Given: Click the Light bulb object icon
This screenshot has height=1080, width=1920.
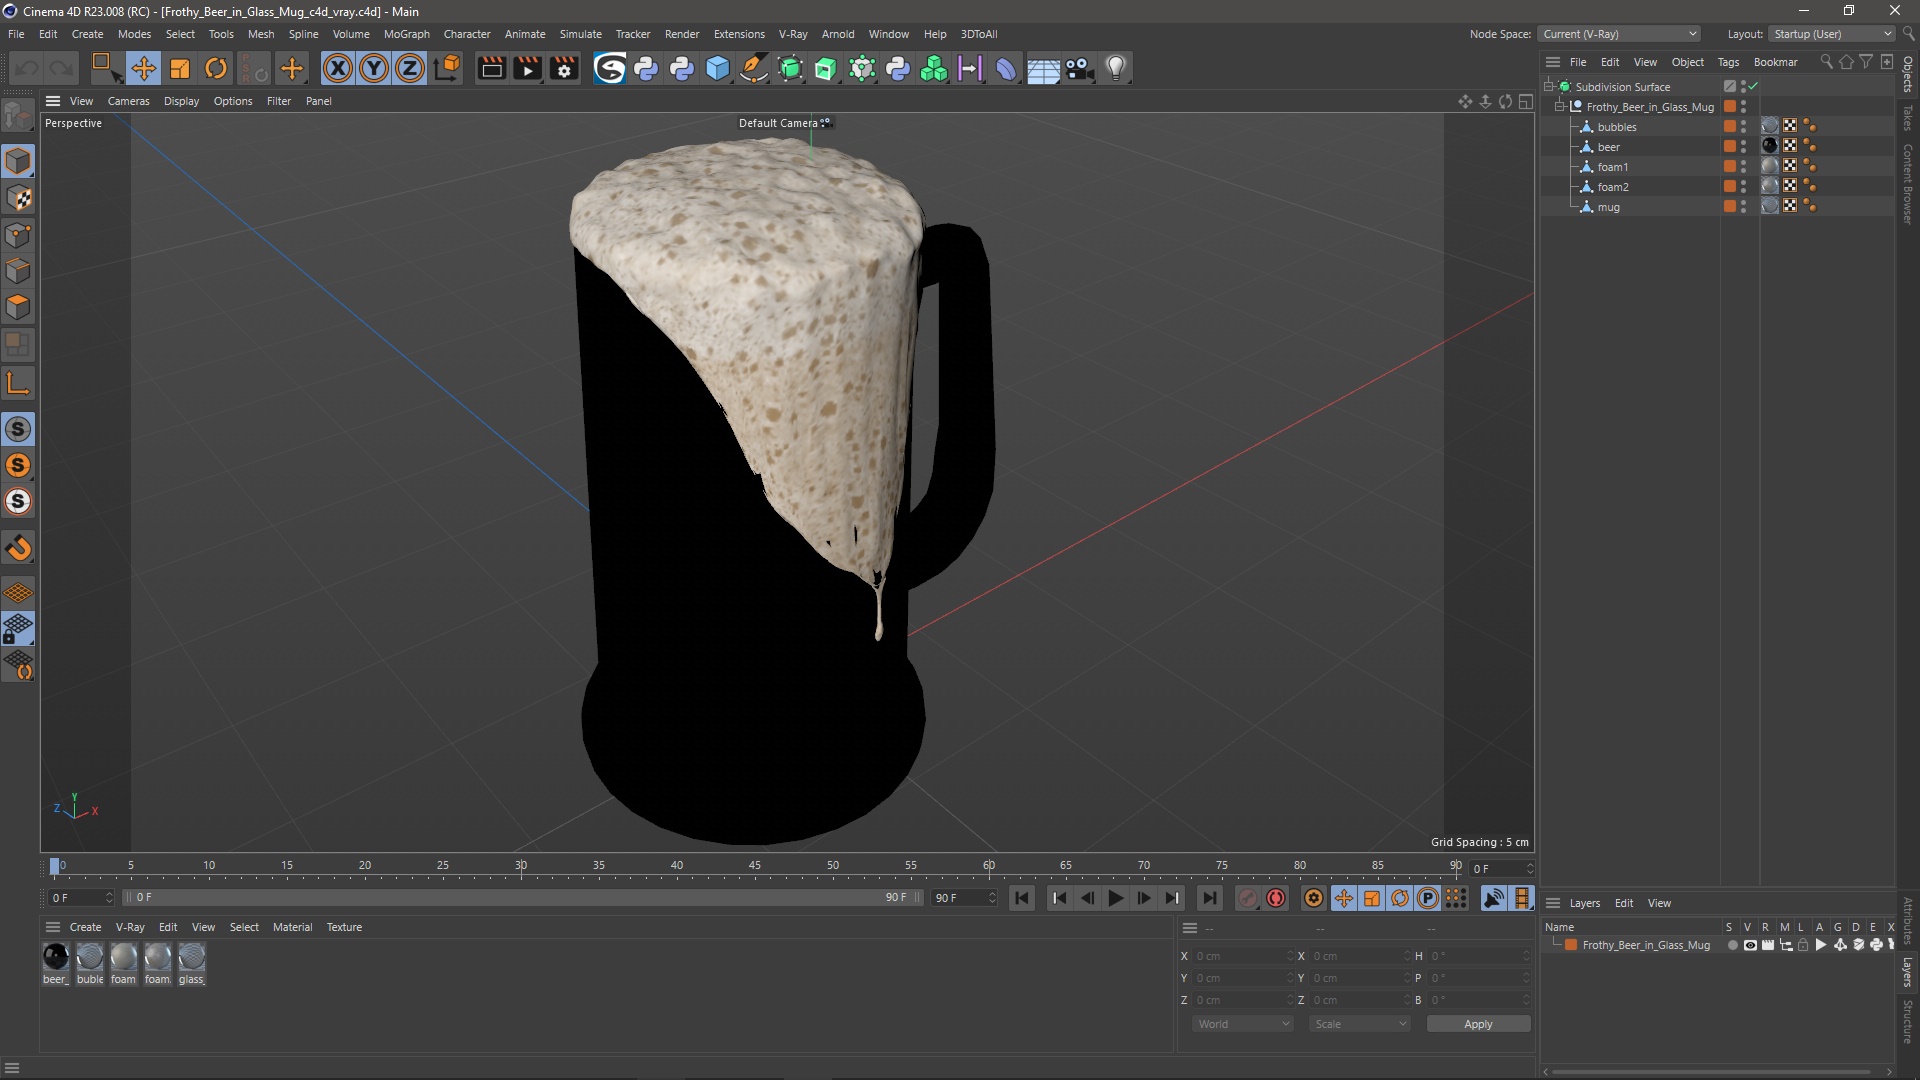Looking at the screenshot, I should click(1116, 68).
